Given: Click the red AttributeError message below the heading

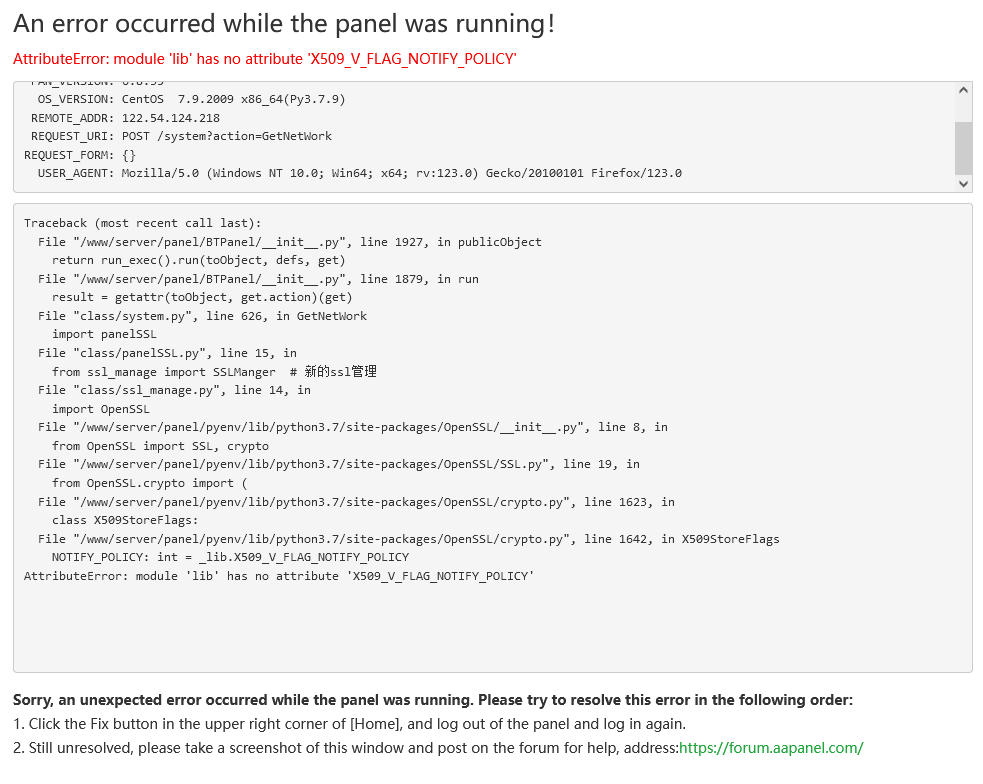Looking at the screenshot, I should pyautogui.click(x=264, y=59).
